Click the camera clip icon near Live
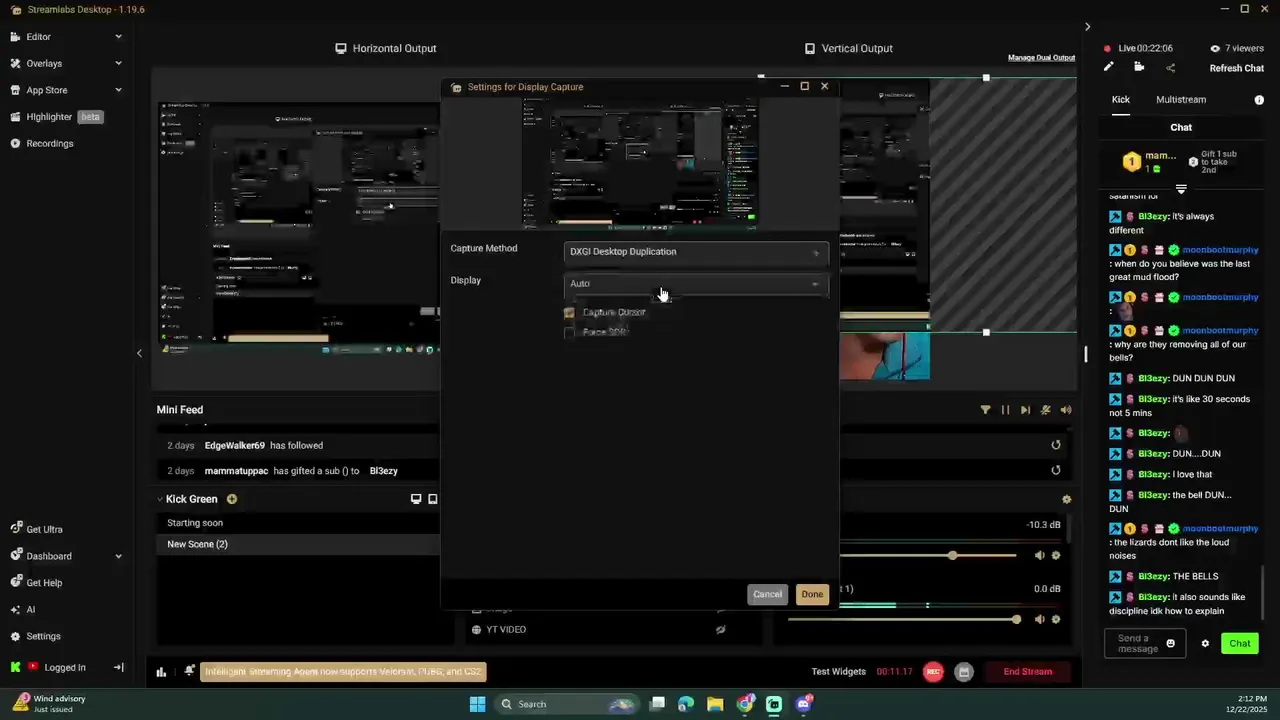The height and width of the screenshot is (720, 1280). [1139, 67]
